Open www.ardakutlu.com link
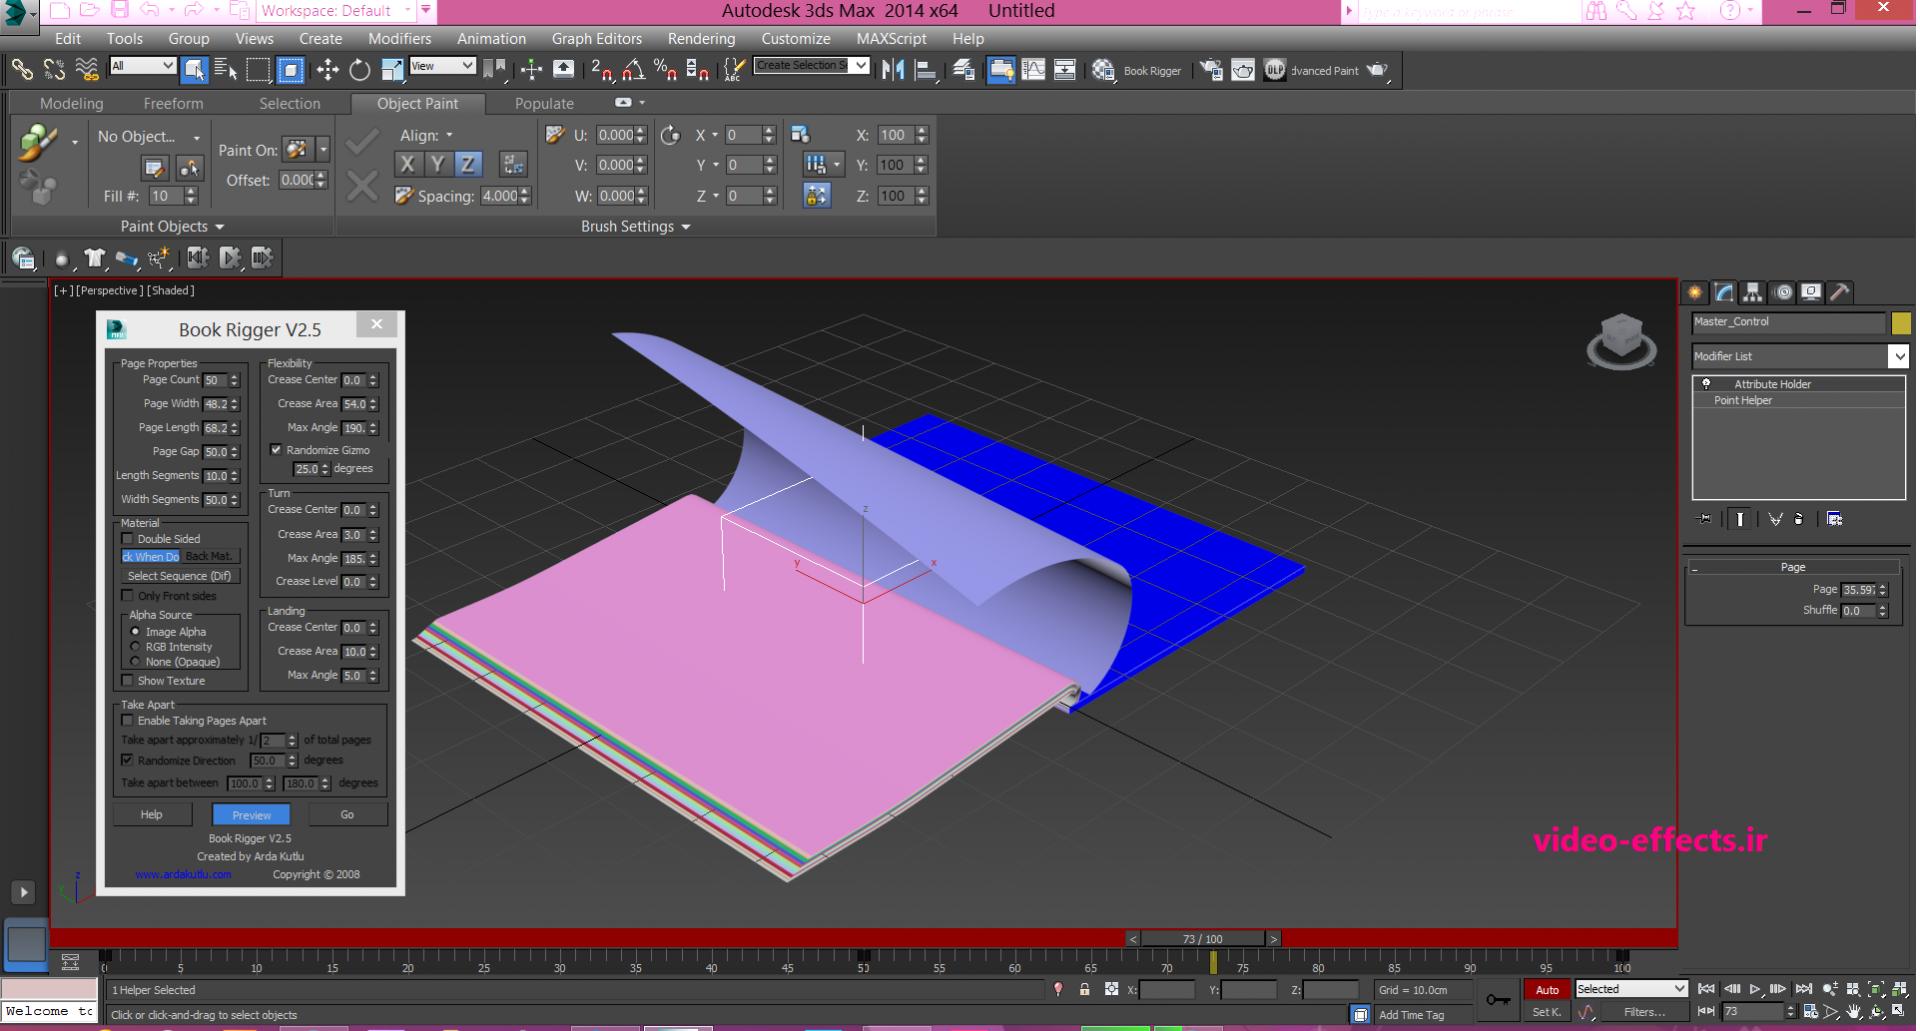 tap(183, 874)
